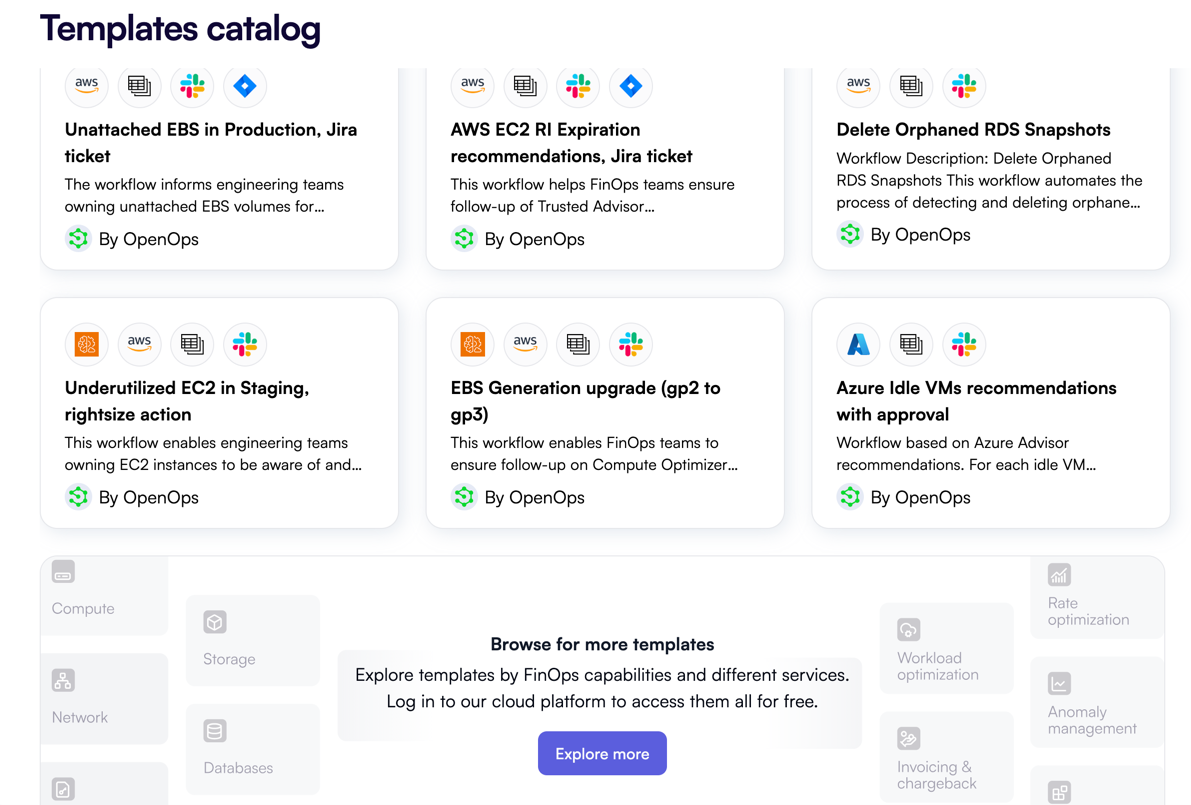
Task: Click the Compute category icon
Action: pyautogui.click(x=63, y=572)
